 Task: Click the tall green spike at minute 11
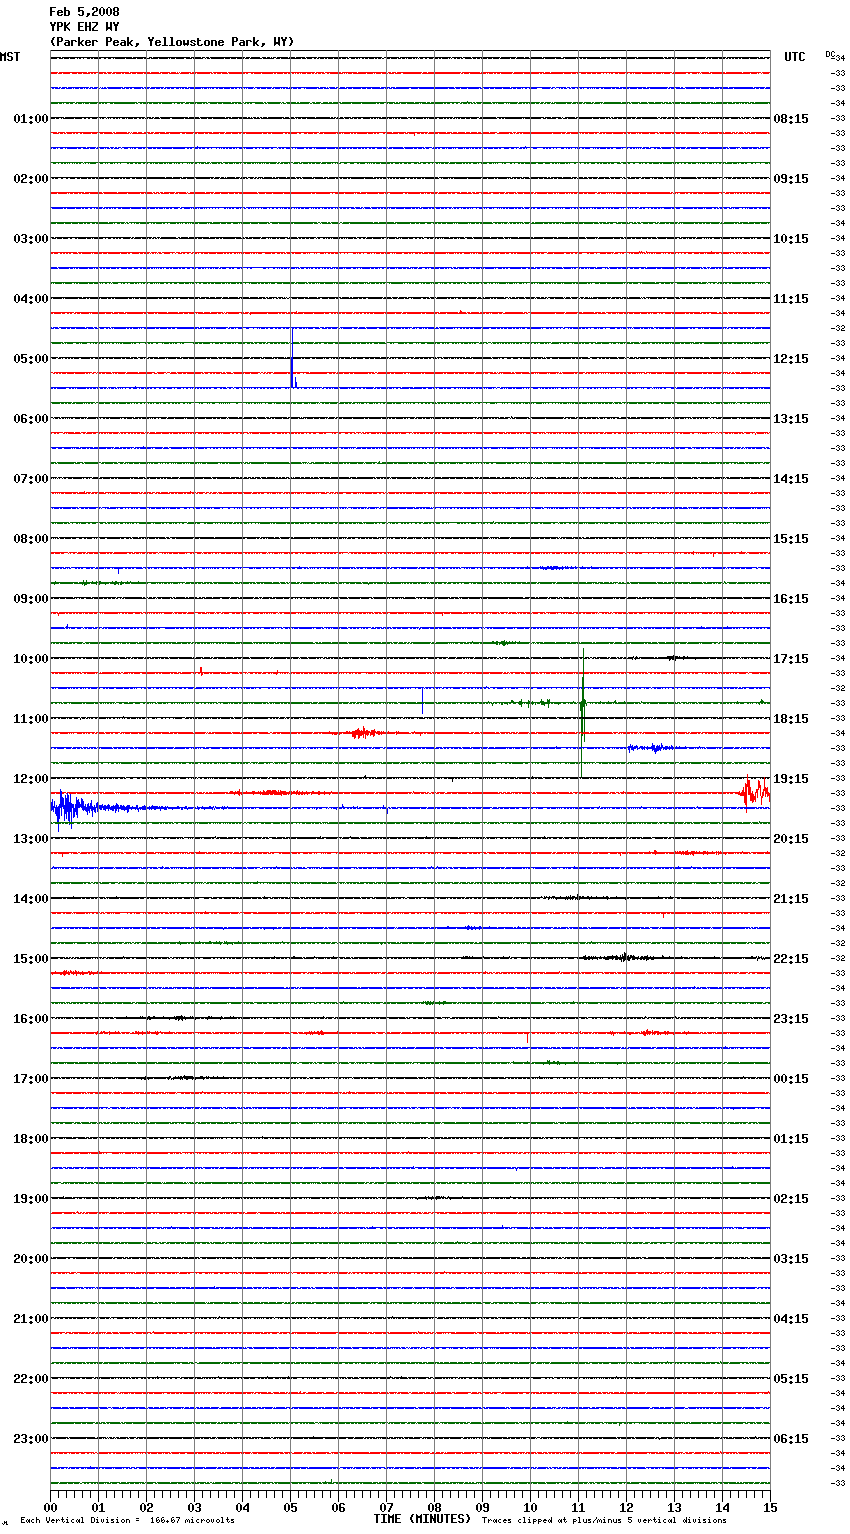[582, 712]
